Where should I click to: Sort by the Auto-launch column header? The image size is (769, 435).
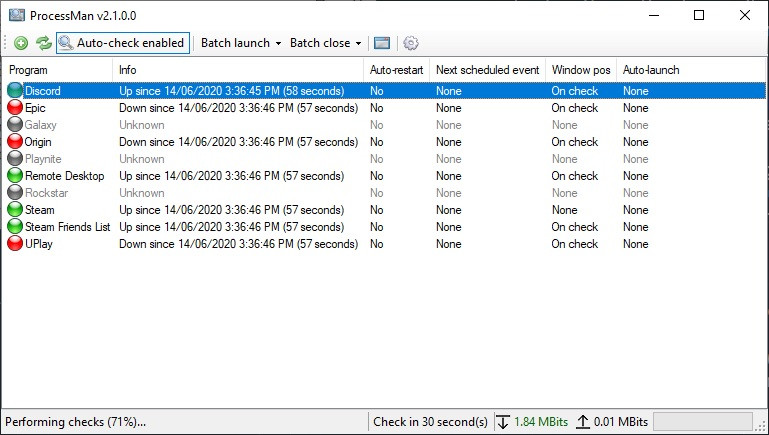pos(651,70)
